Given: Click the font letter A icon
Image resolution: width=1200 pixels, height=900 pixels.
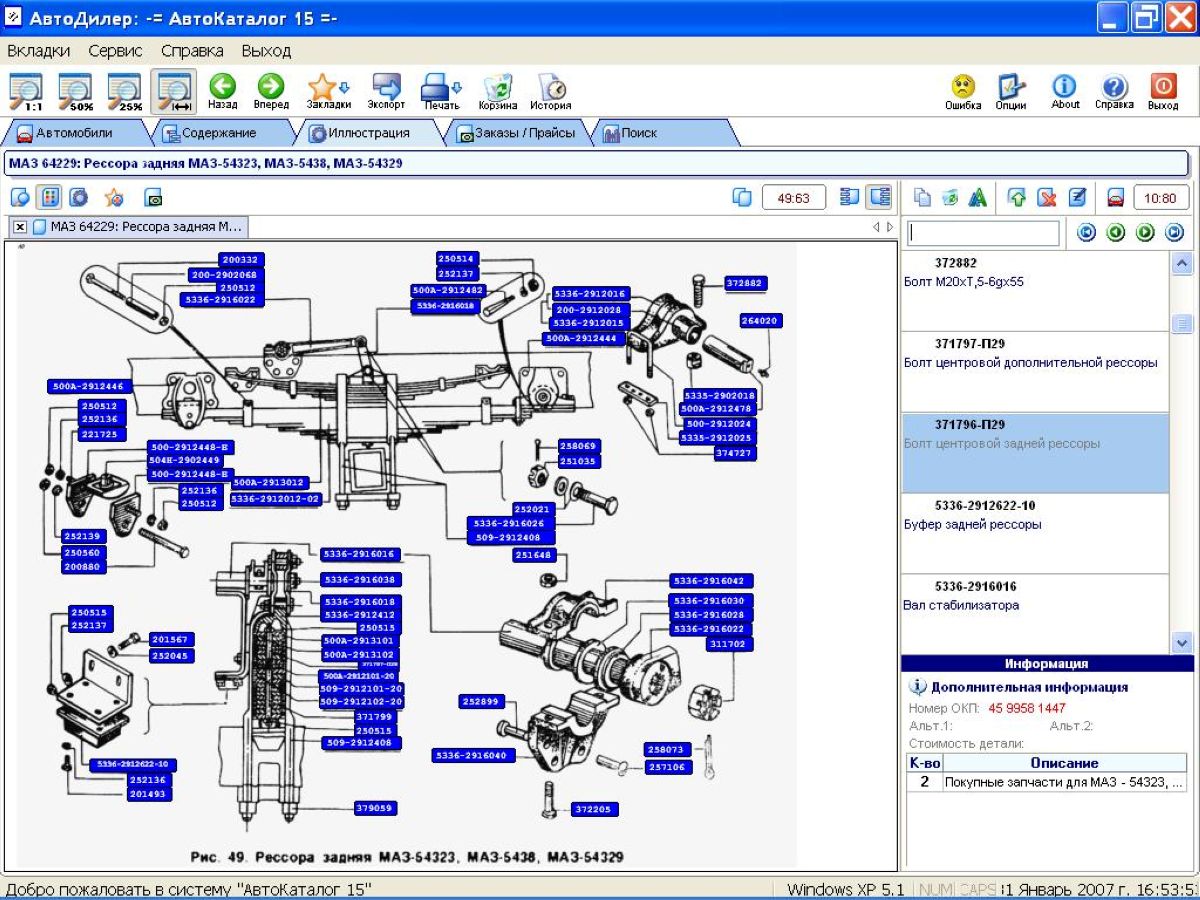Looking at the screenshot, I should click(x=978, y=197).
